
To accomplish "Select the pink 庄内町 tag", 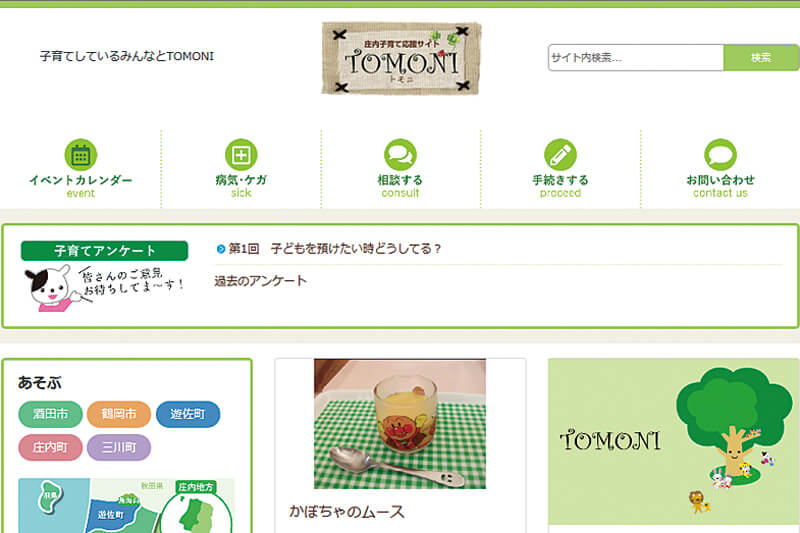I will click(51, 447).
